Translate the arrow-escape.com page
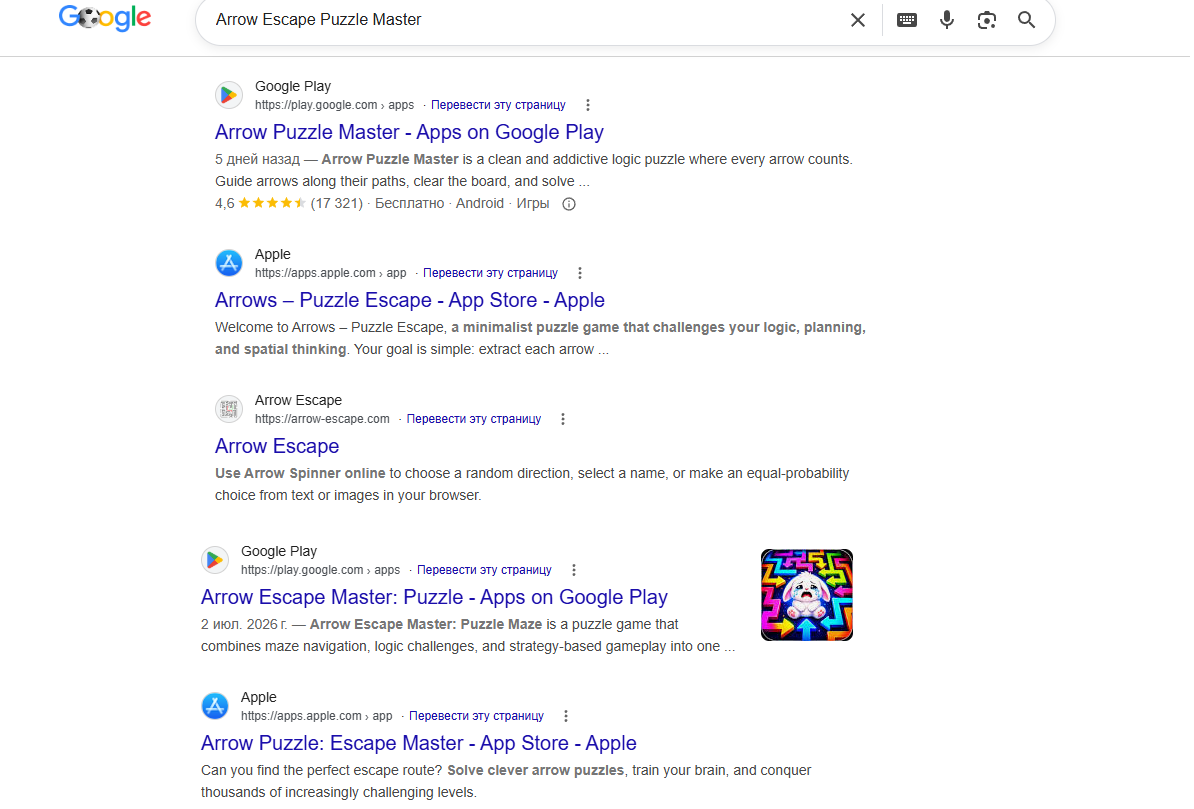The image size is (1194, 809). pyautogui.click(x=475, y=420)
